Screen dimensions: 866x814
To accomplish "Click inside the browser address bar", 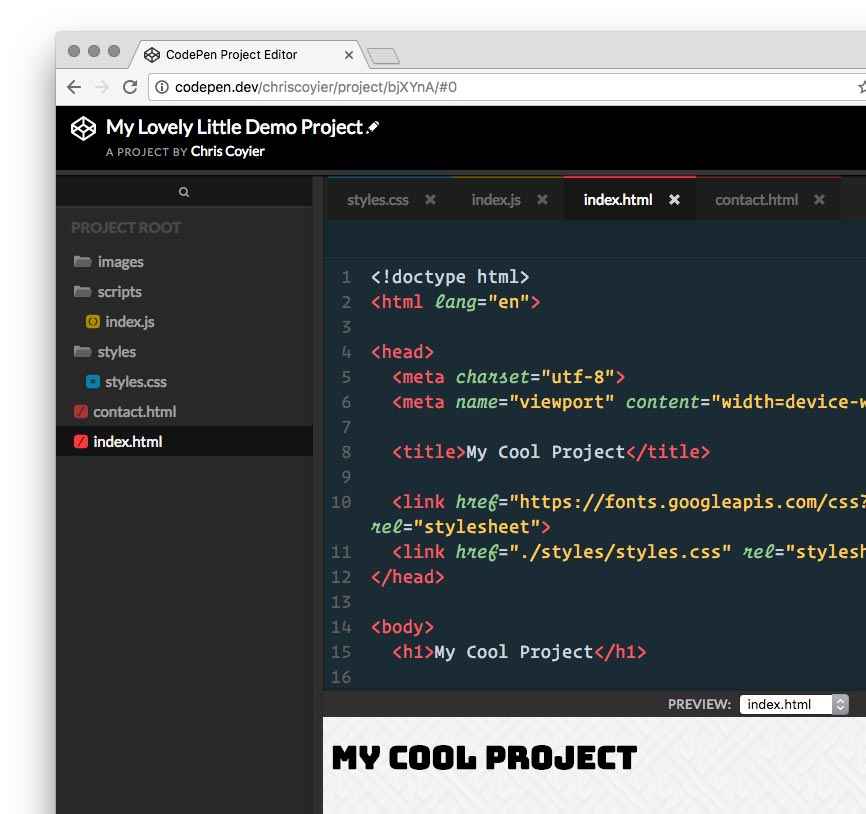I will (x=400, y=86).
